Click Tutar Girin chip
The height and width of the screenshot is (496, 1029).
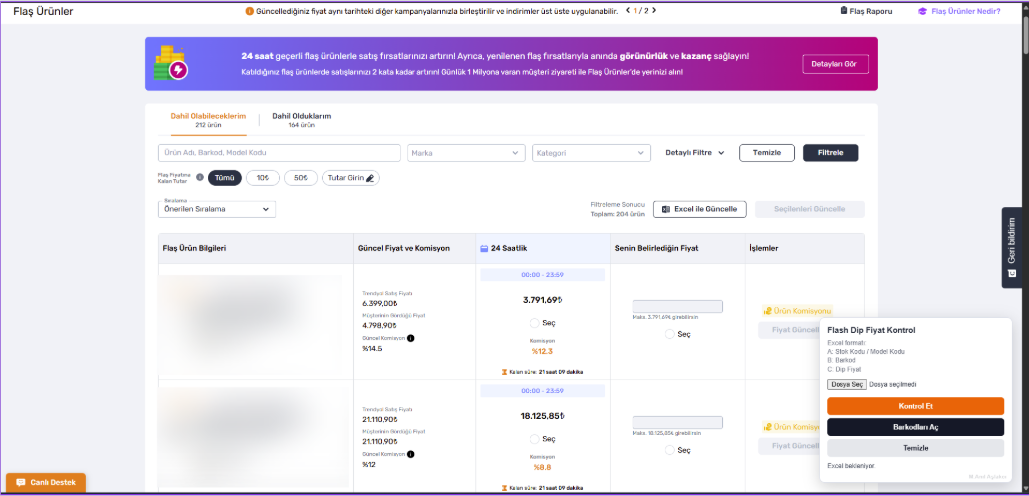350,178
